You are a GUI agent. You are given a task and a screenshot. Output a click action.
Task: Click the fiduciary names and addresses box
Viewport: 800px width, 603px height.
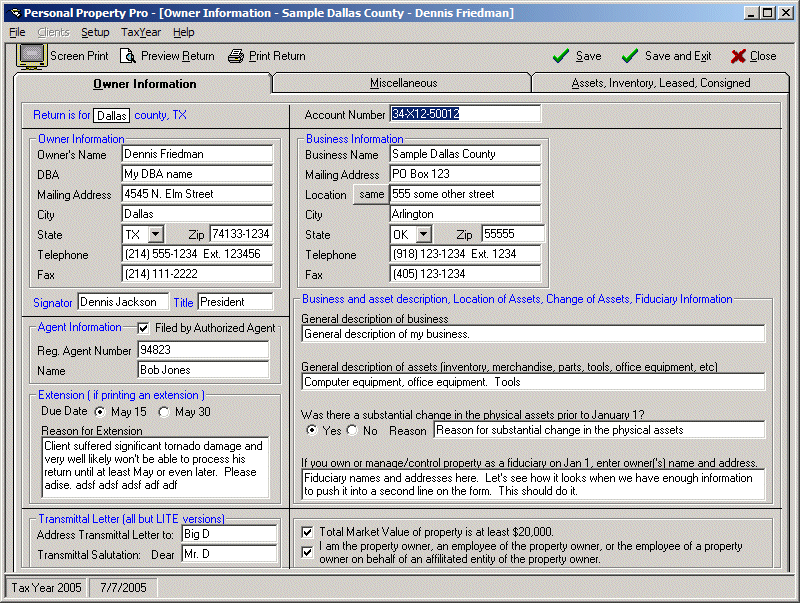tap(533, 485)
